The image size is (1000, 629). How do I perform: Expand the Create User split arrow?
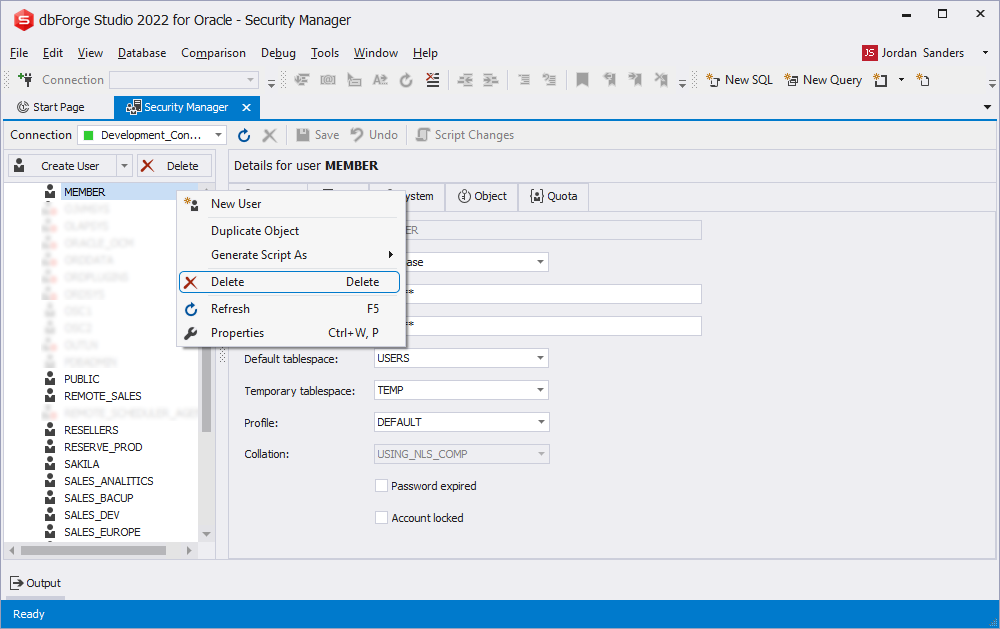tap(124, 166)
